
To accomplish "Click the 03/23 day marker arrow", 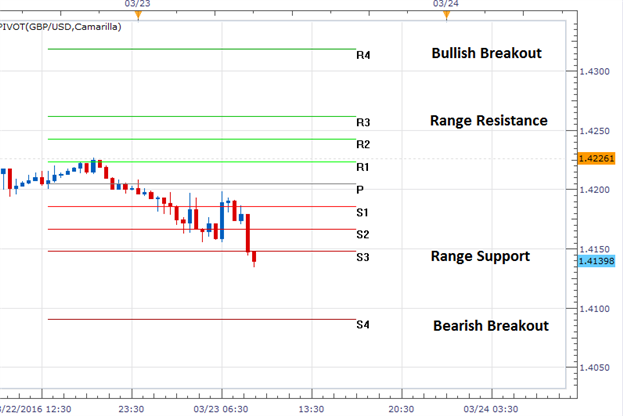I will click(x=138, y=15).
